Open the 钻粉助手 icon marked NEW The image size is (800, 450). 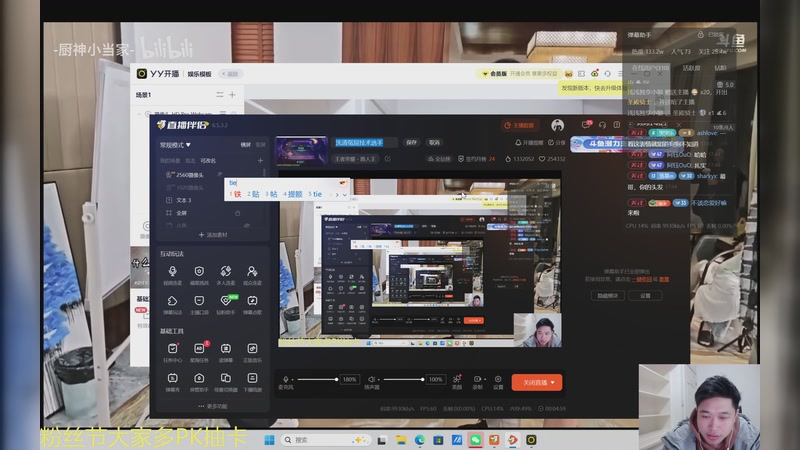(226, 301)
